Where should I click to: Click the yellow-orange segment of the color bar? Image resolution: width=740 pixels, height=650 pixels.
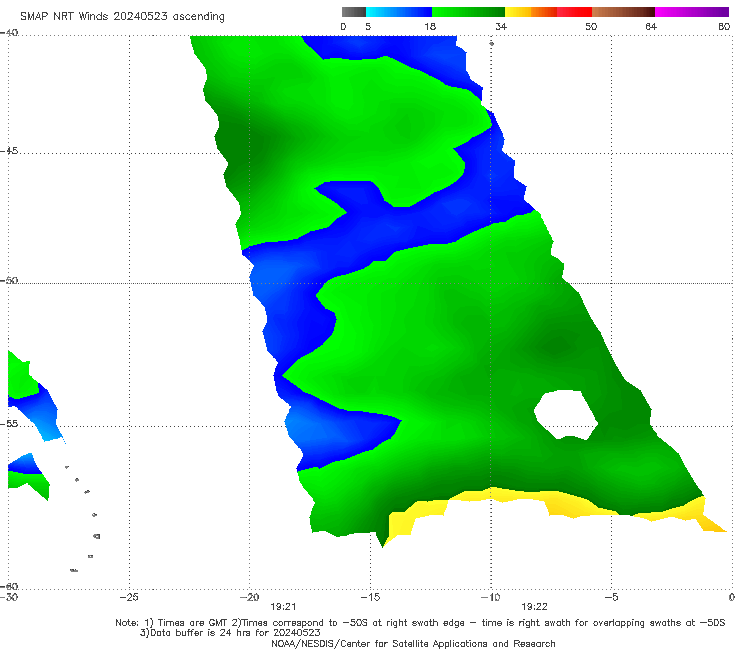531,12
